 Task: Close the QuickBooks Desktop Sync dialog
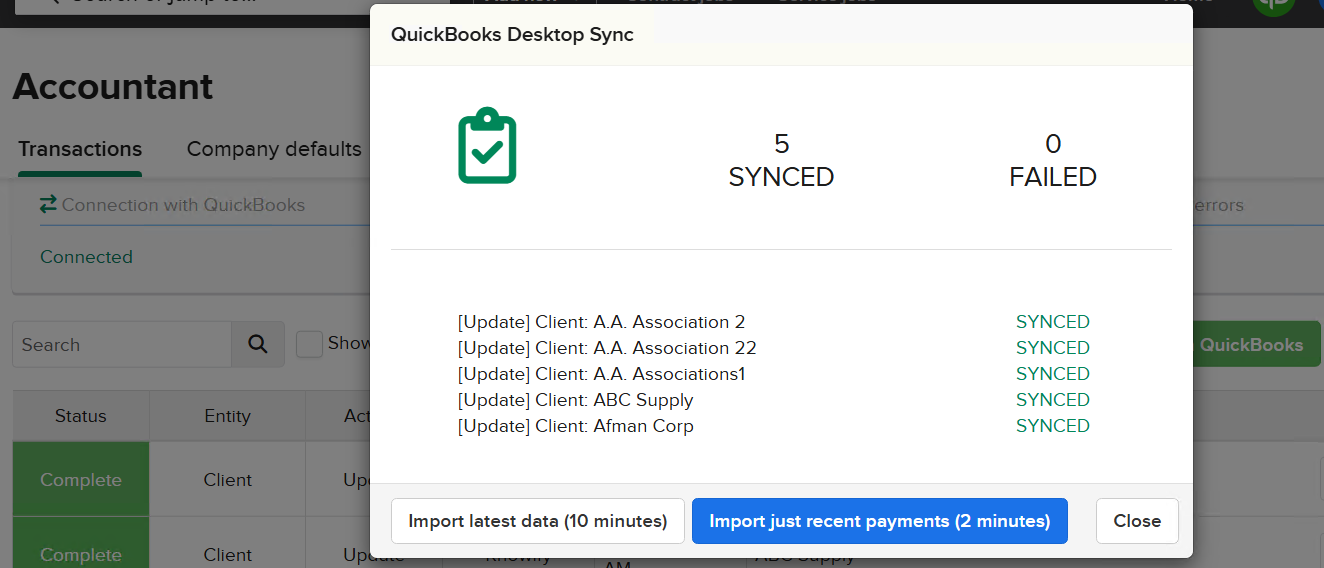click(1136, 521)
